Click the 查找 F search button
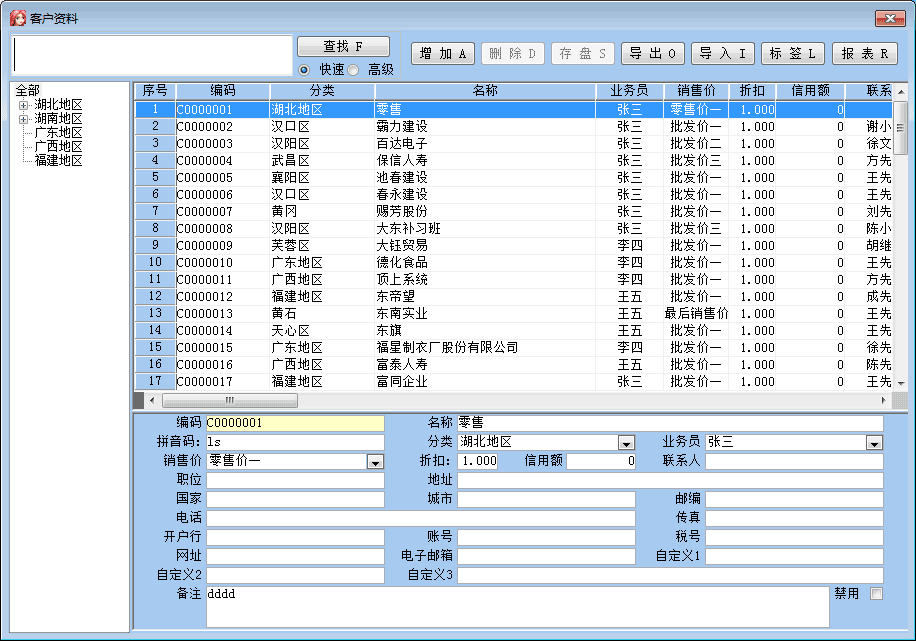The height and width of the screenshot is (641, 916). (343, 47)
